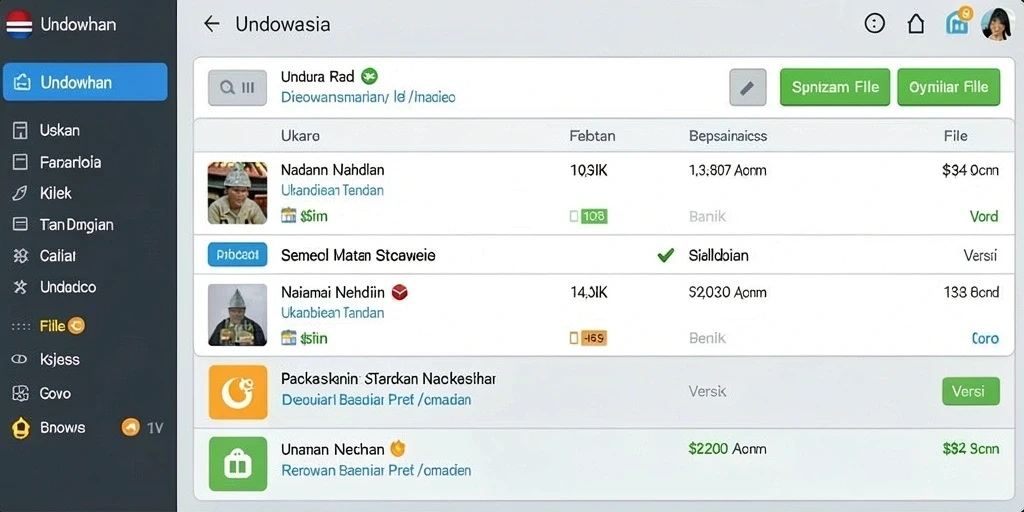
Task: Open the blue store icon with badge
Action: pos(958,21)
